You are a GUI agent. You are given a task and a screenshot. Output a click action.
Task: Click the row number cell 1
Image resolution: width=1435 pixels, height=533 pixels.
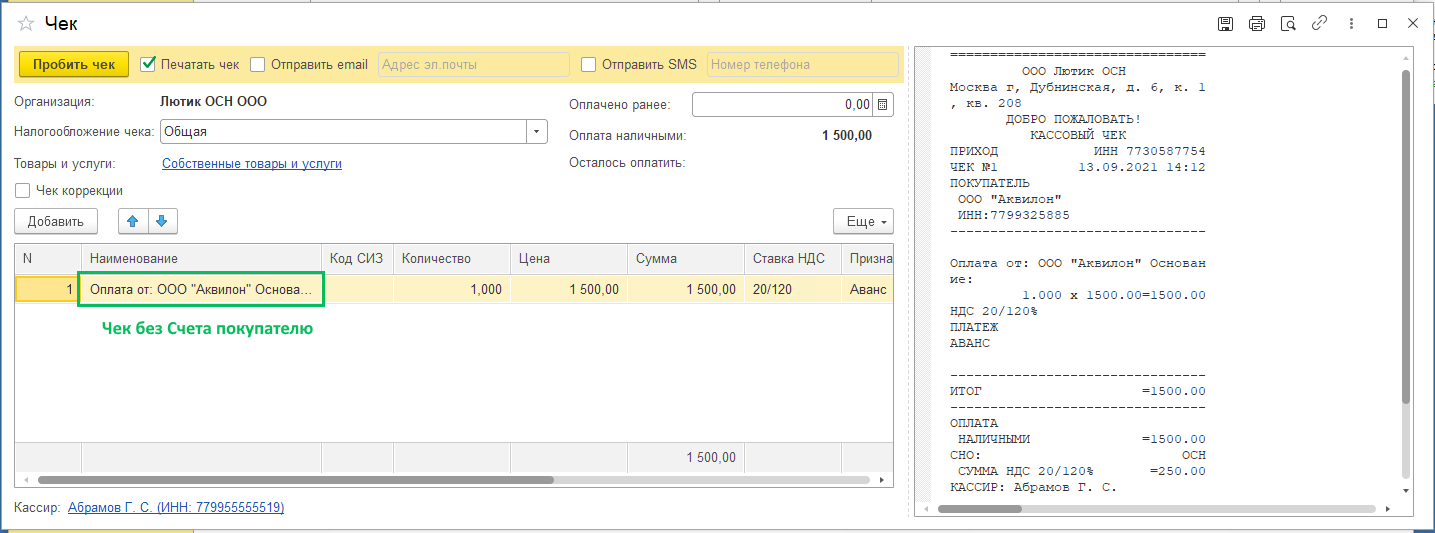pos(48,289)
